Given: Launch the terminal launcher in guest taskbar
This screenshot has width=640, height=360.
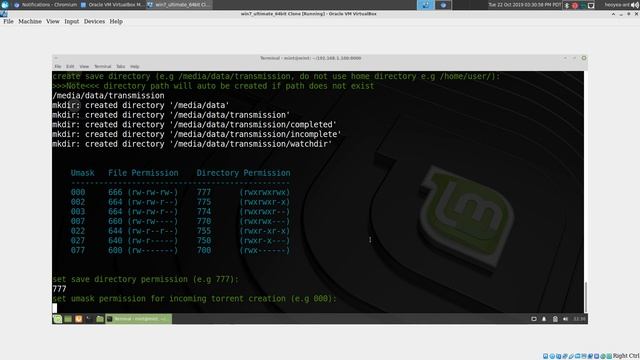Looking at the screenshot, I should click(x=89, y=319).
